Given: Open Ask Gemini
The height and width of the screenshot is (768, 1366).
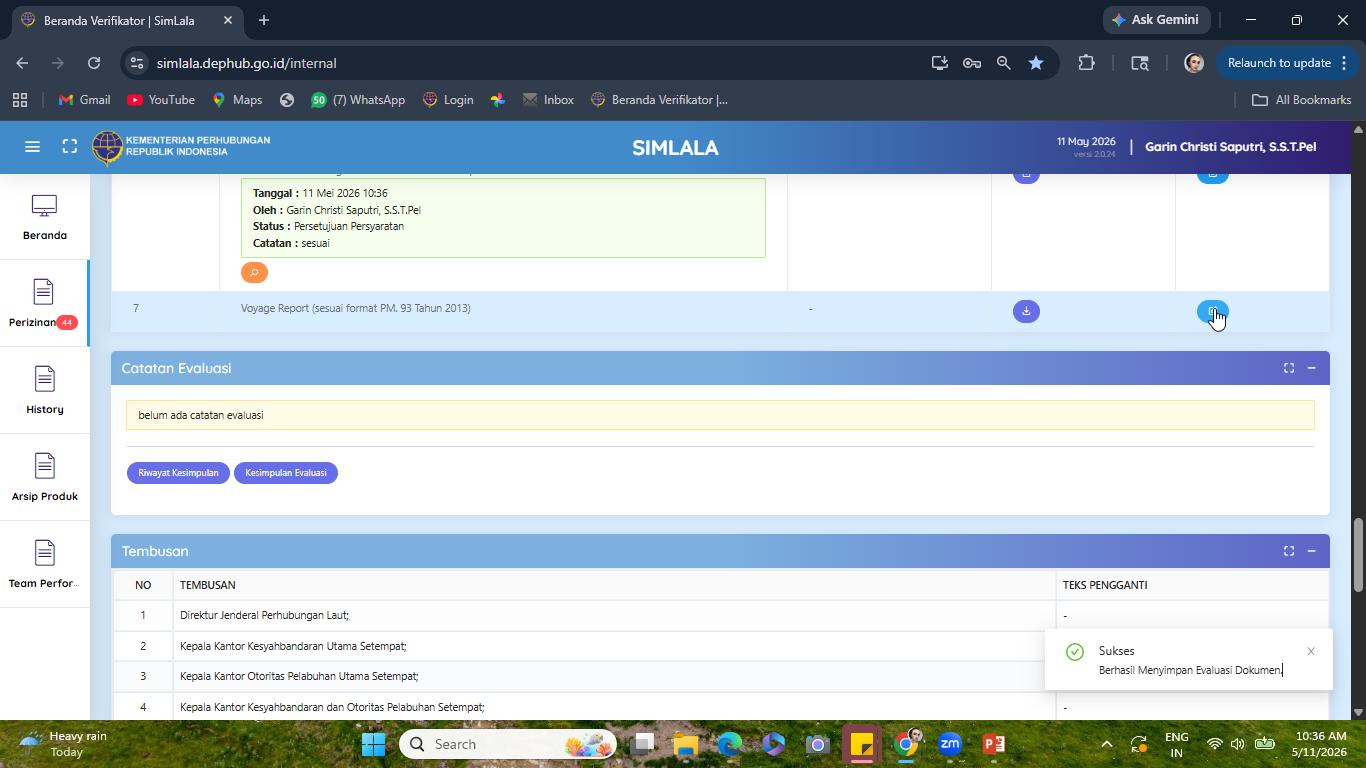Looking at the screenshot, I should tap(1157, 20).
